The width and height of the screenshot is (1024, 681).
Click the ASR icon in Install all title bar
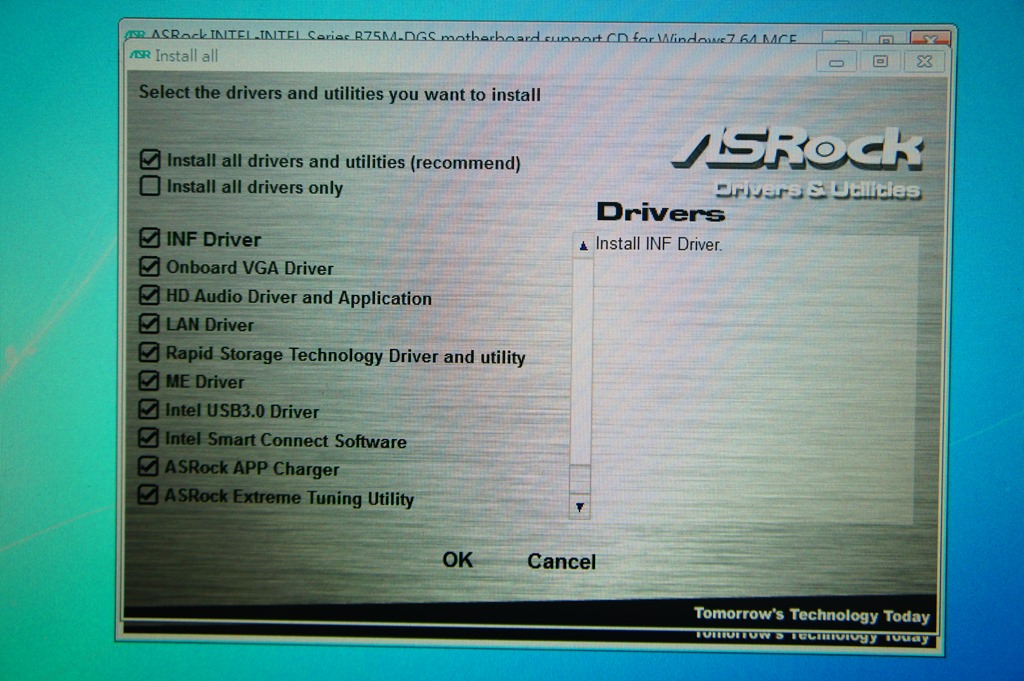tap(140, 55)
